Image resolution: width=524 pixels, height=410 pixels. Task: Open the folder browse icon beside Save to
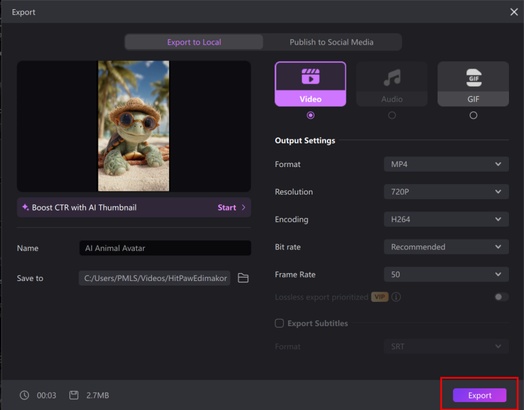pyautogui.click(x=243, y=278)
